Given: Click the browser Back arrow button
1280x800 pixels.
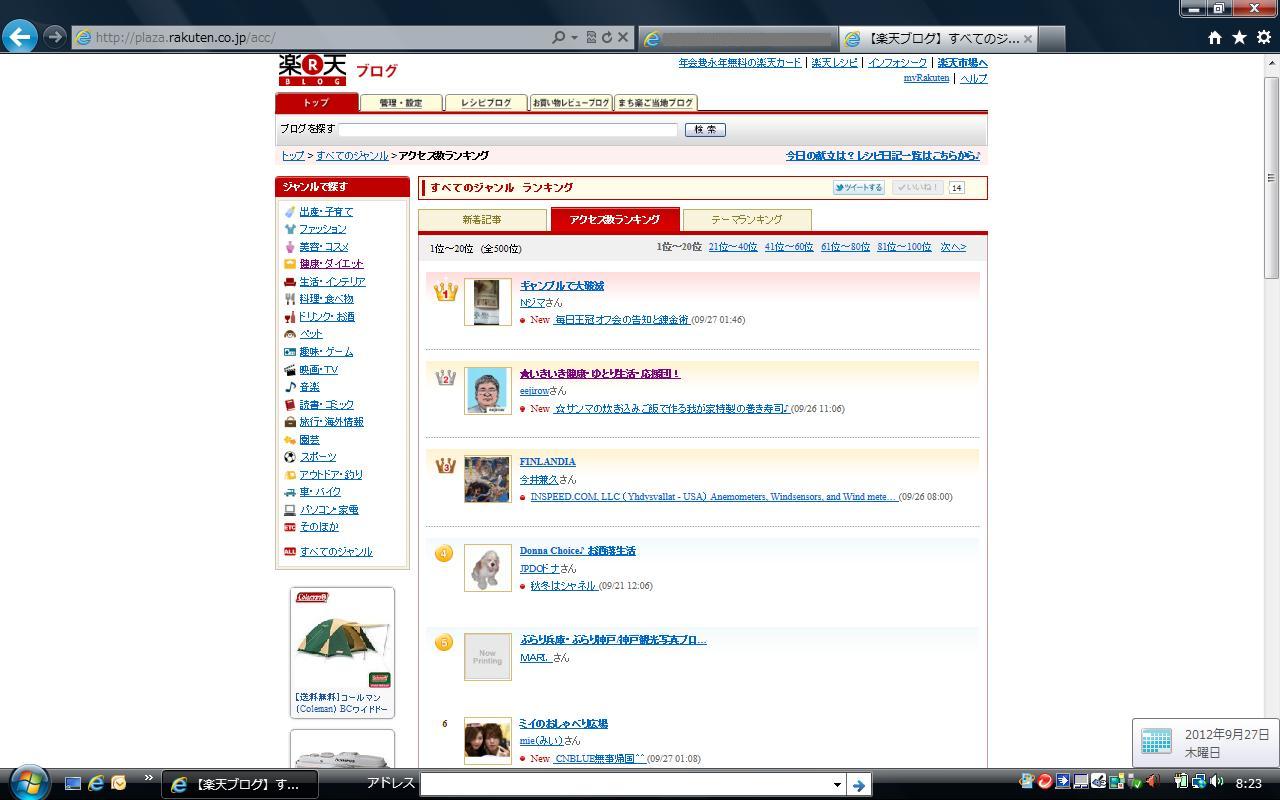Looking at the screenshot, I should pos(20,37).
